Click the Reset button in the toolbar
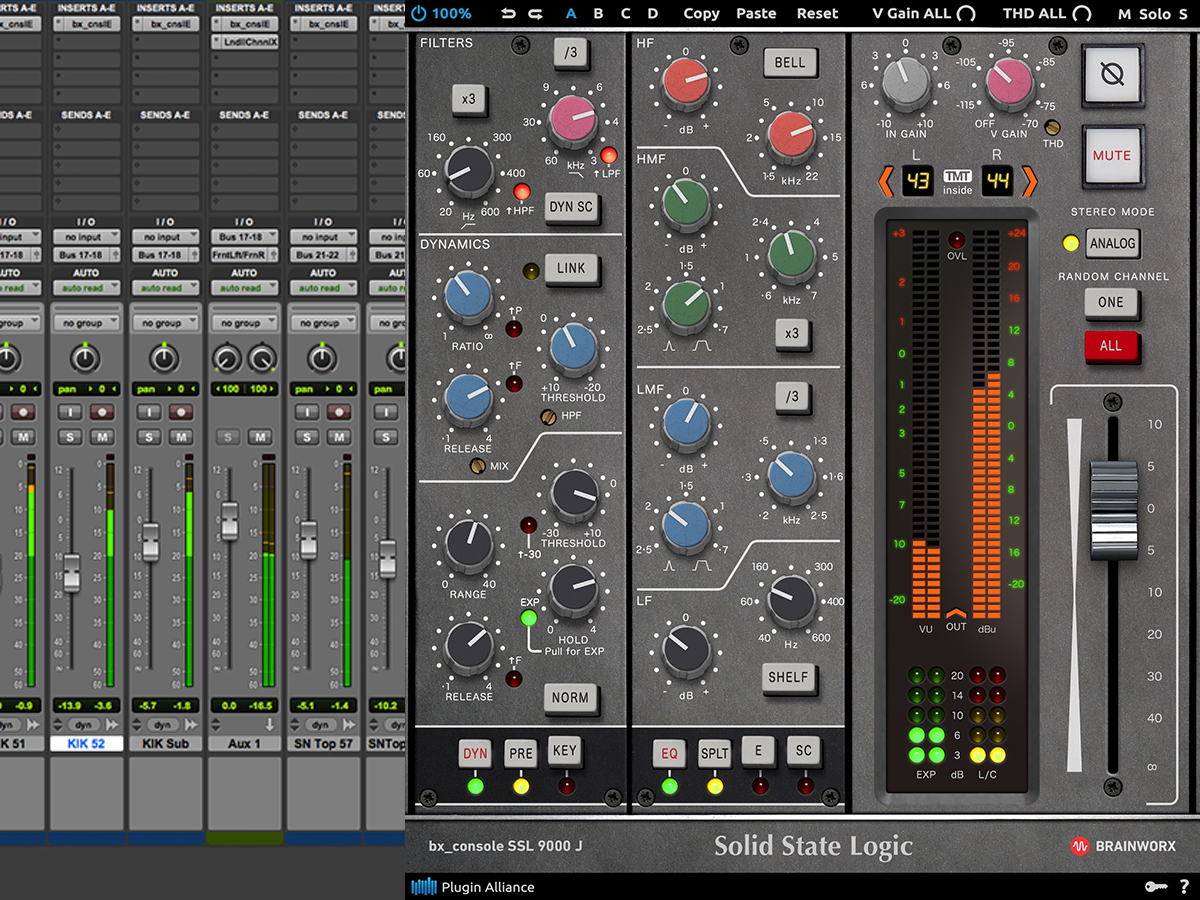Screen dimensions: 1200x900 (x=817, y=14)
